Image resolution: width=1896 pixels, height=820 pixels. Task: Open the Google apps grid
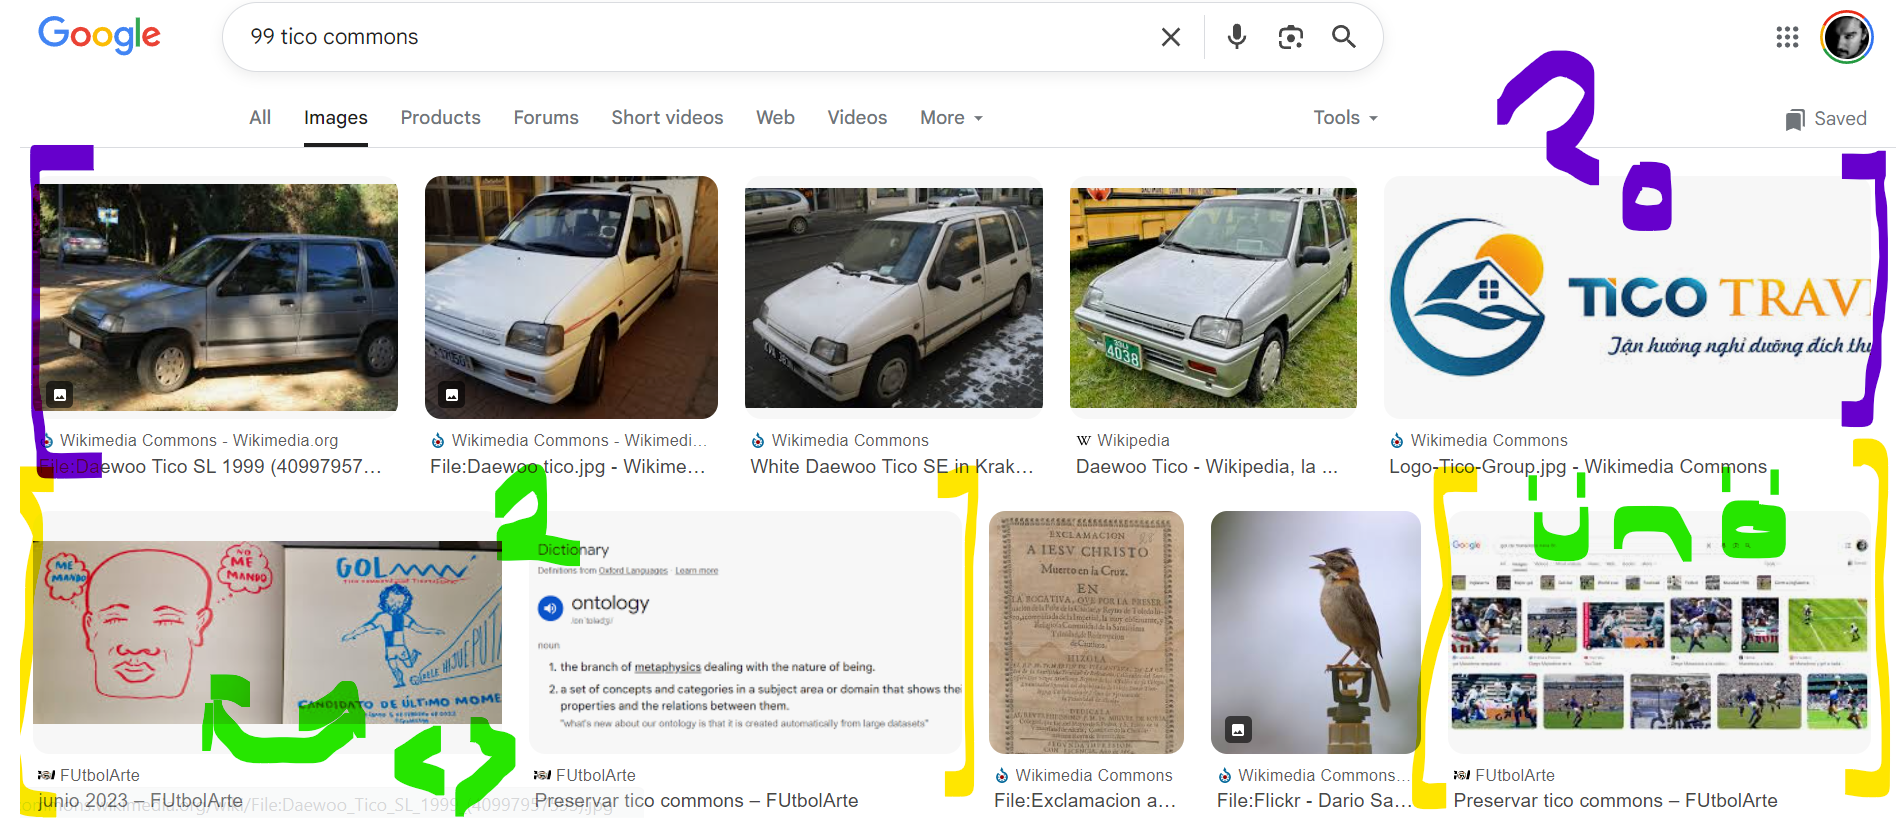click(x=1786, y=37)
